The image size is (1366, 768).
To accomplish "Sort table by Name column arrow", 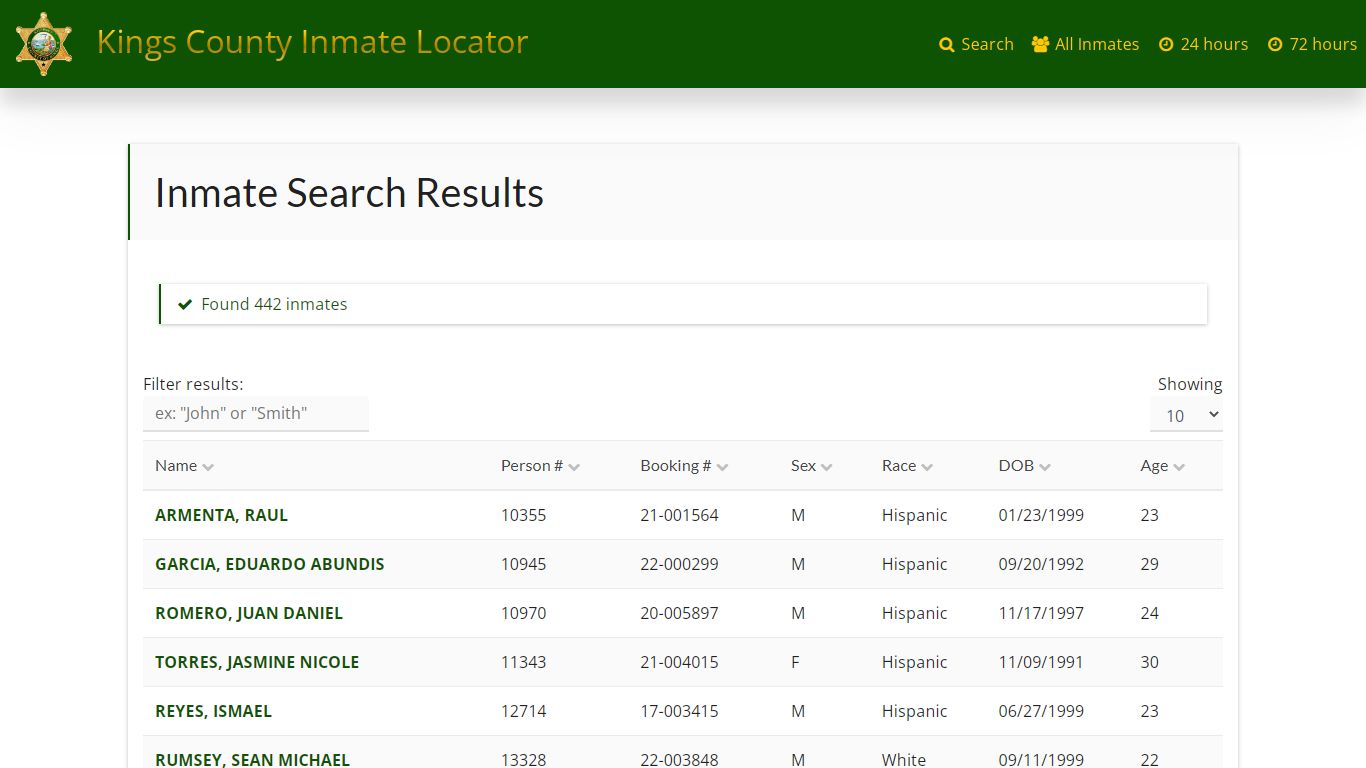I will 208,467.
